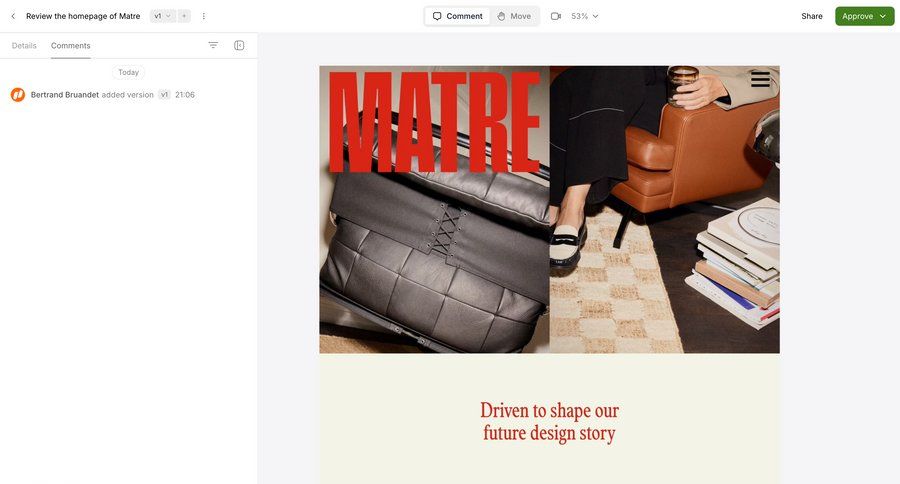Click the 'Review the homepage of Matre' title
This screenshot has width=900, height=484.
pyautogui.click(x=83, y=16)
